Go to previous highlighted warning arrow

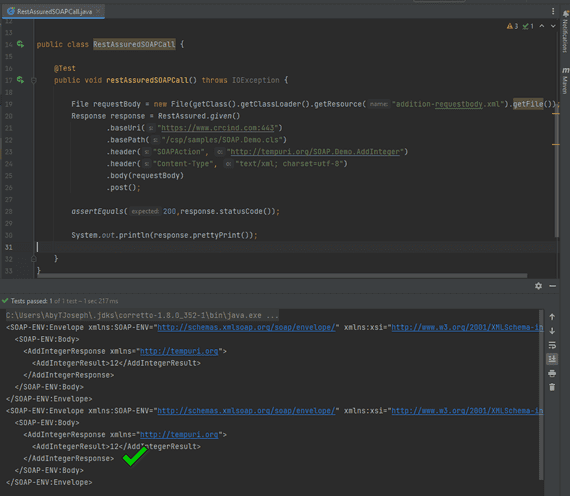tap(542, 26)
